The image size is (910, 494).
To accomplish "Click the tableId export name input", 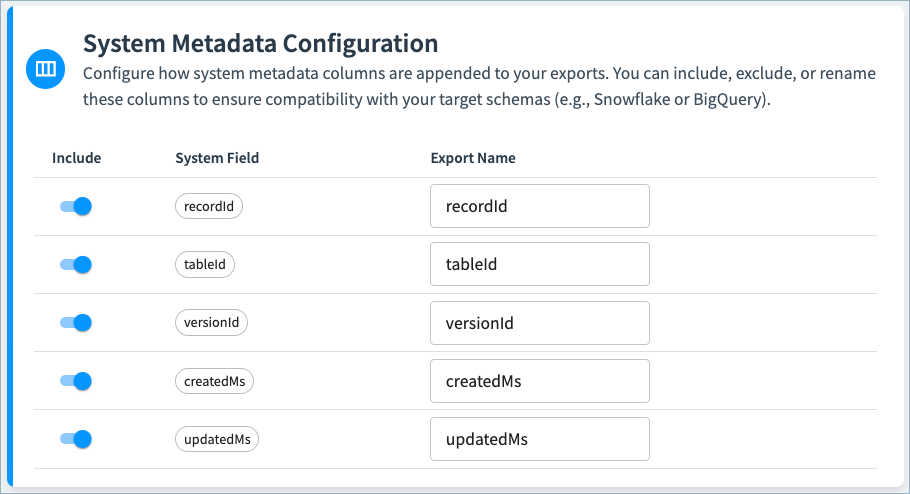I will pos(539,264).
